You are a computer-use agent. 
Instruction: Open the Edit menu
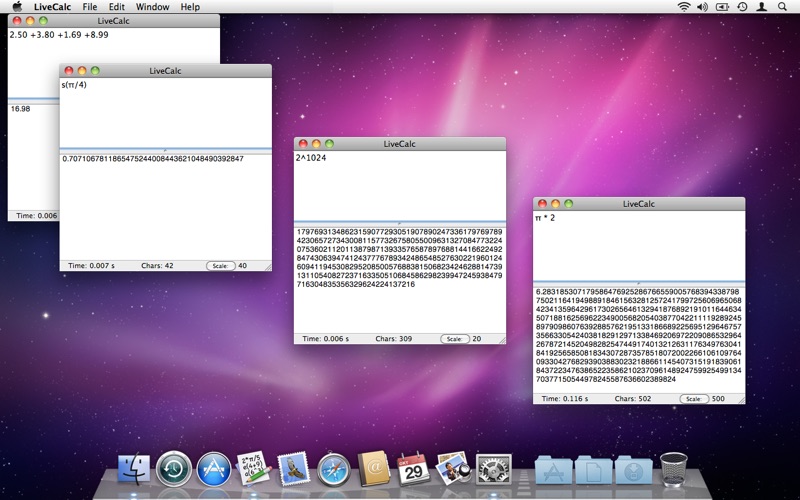[117, 7]
